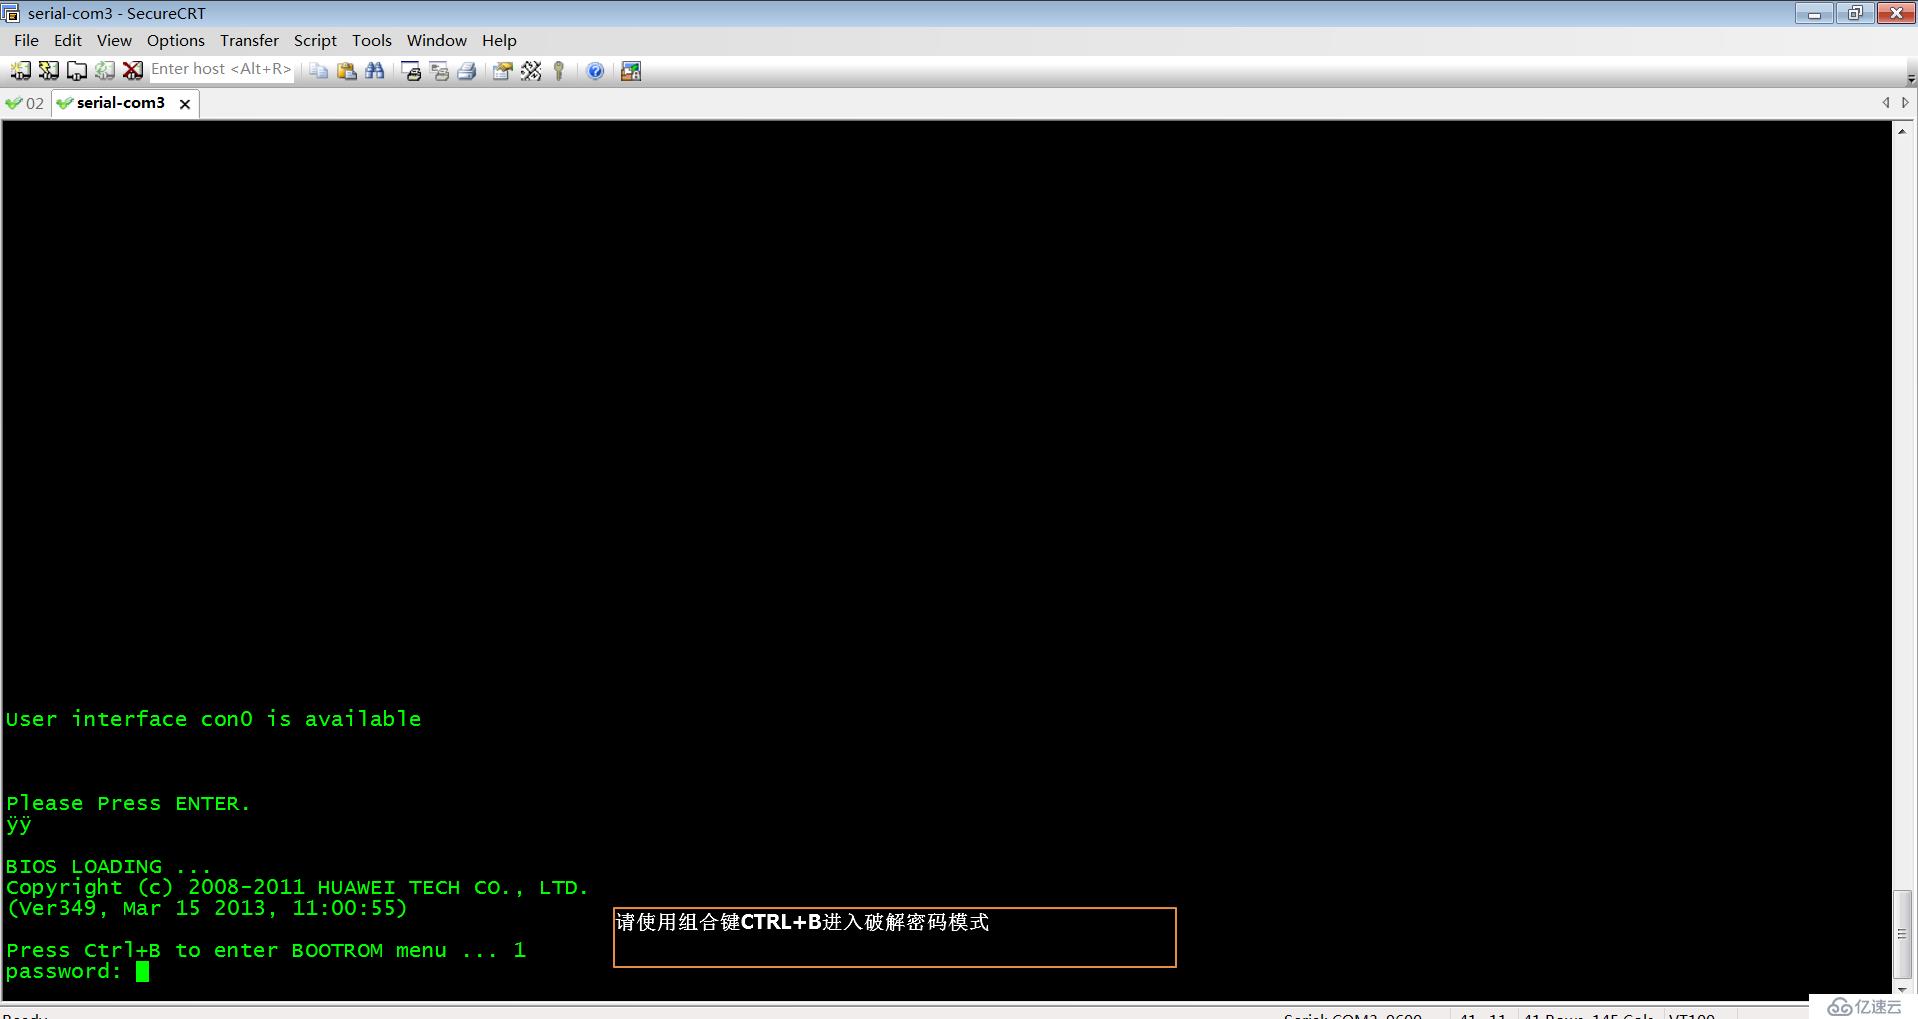
Task: Click the terminal scrollbar up arrow
Action: tap(1902, 131)
